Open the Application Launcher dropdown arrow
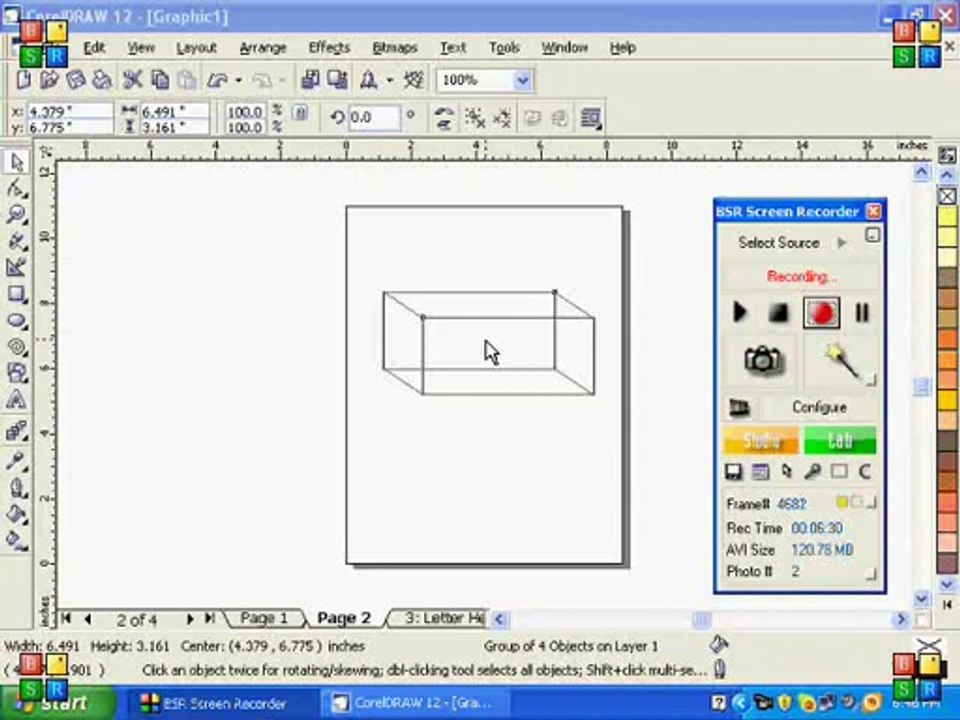Image resolution: width=960 pixels, height=720 pixels. pos(389,80)
